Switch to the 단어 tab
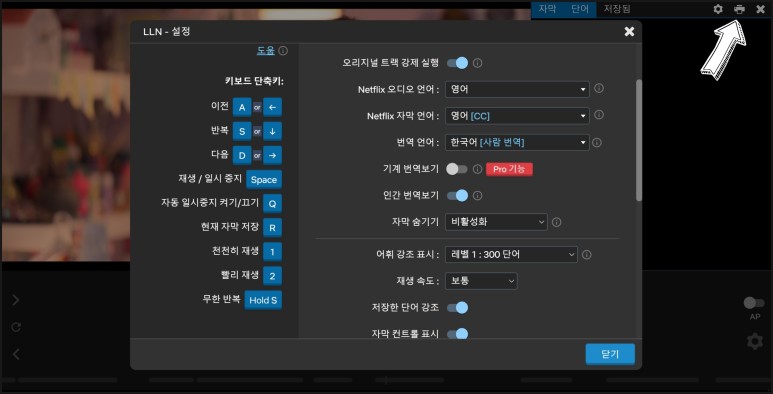Image resolution: width=773 pixels, height=394 pixels. 580,9
